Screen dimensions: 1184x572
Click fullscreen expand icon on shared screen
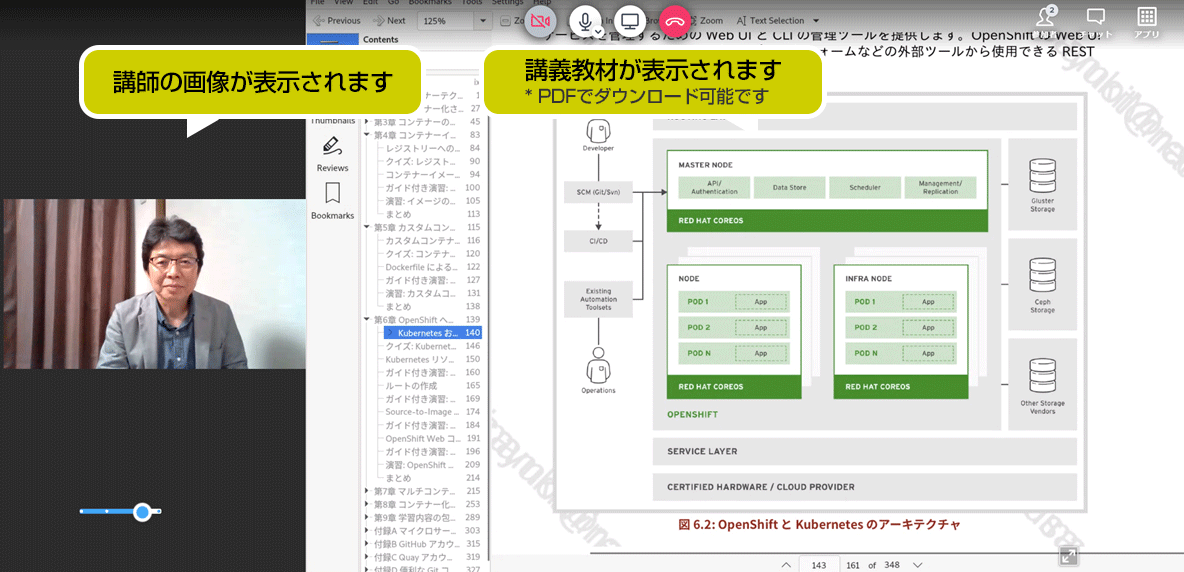(x=1068, y=556)
